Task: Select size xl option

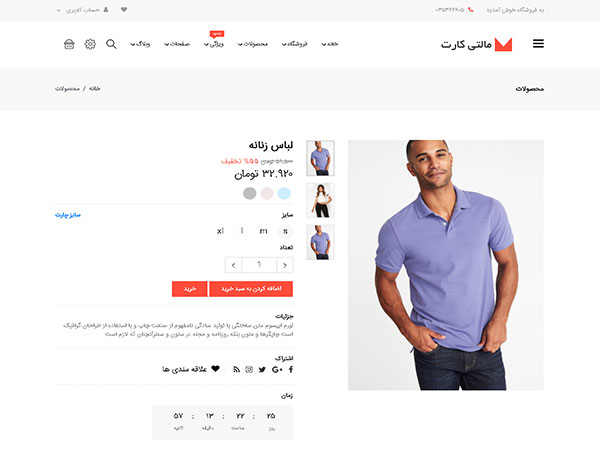Action: [220, 231]
